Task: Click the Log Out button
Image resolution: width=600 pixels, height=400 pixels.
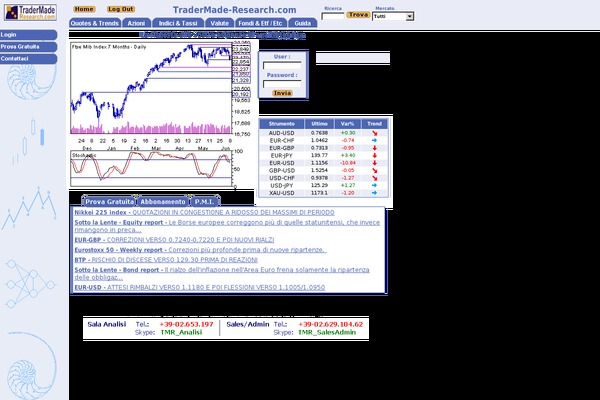Action: [x=121, y=9]
